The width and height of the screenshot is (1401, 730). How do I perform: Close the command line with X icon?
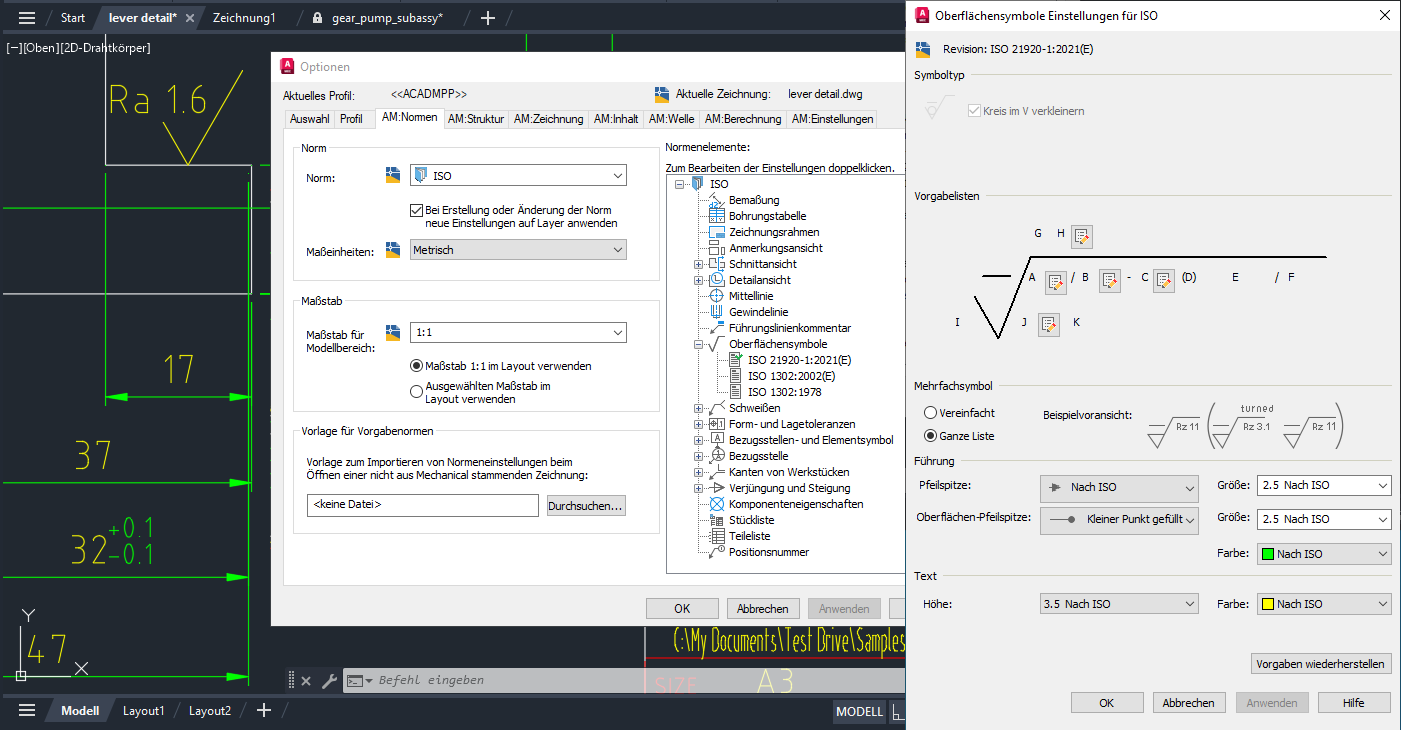(306, 681)
